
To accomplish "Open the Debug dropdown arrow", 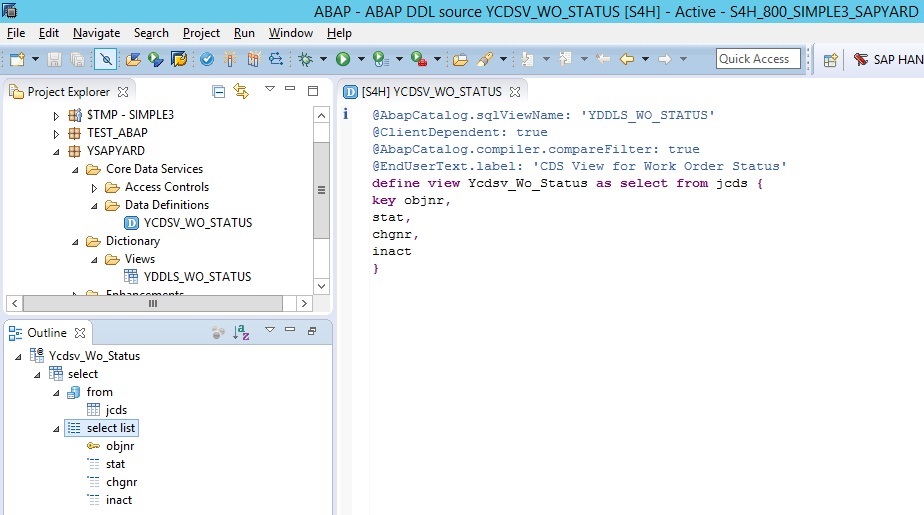I will coord(323,59).
